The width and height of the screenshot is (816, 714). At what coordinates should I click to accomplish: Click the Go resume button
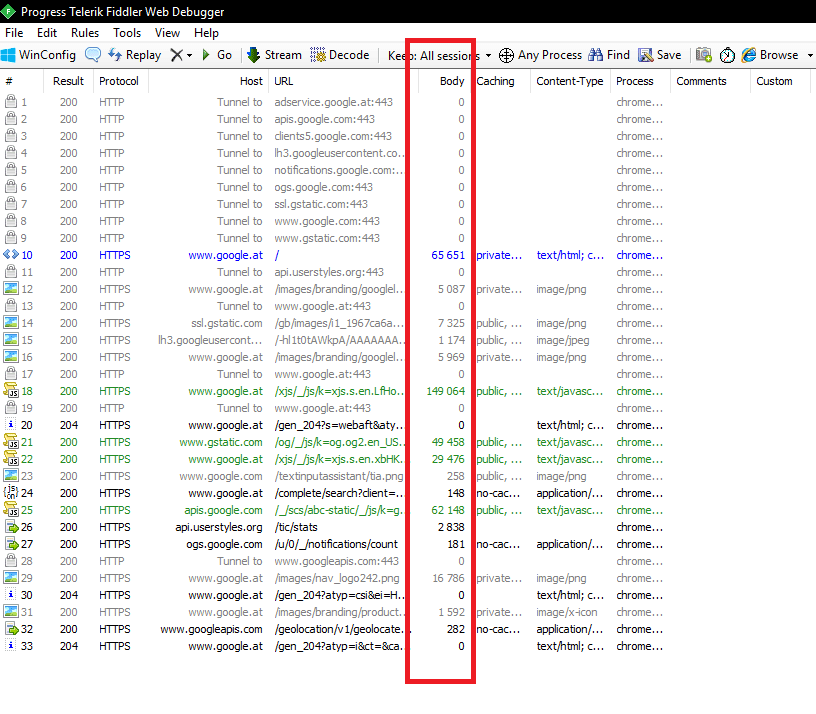pos(216,55)
